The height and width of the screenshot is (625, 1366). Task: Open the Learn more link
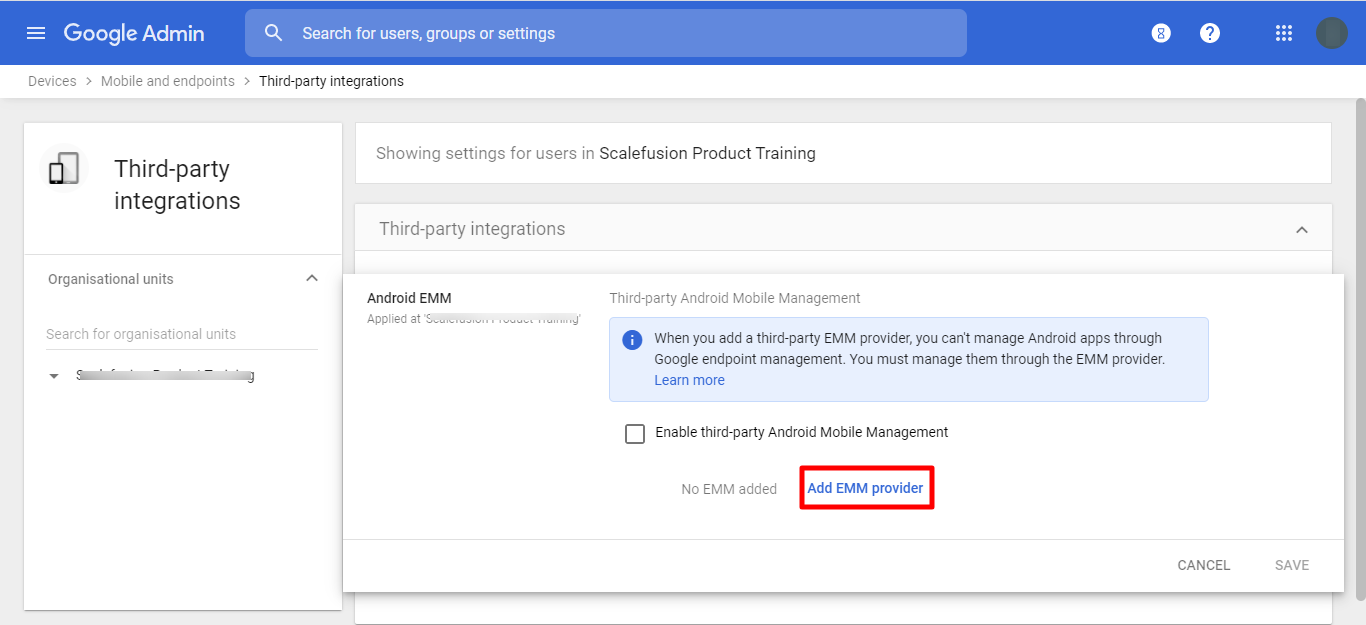[690, 380]
